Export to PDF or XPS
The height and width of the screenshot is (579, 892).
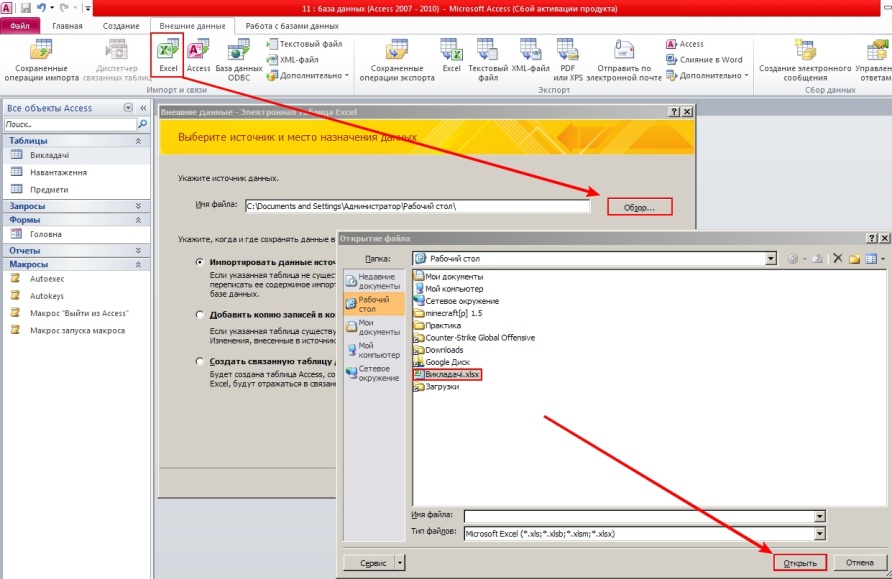click(568, 60)
